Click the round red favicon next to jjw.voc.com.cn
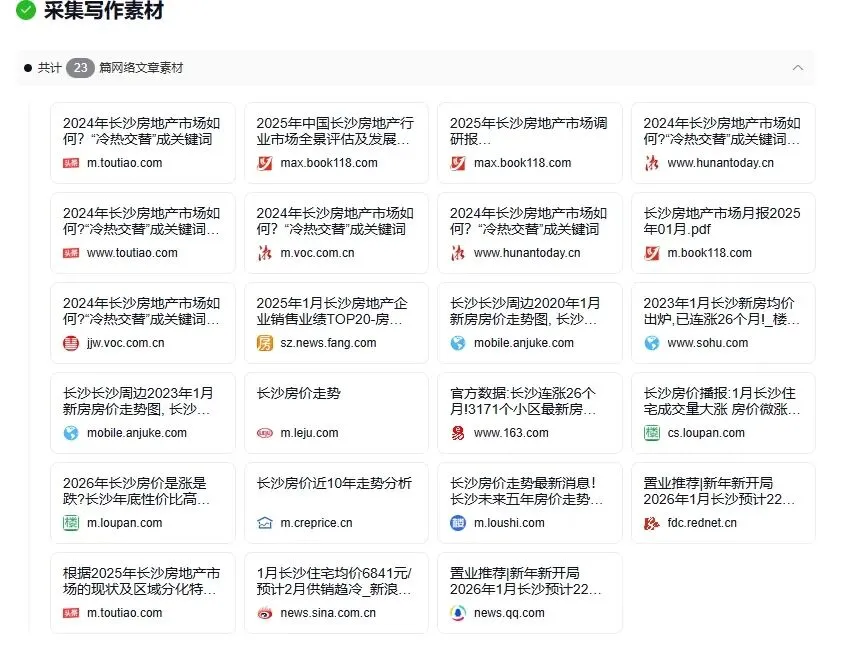 [x=71, y=343]
